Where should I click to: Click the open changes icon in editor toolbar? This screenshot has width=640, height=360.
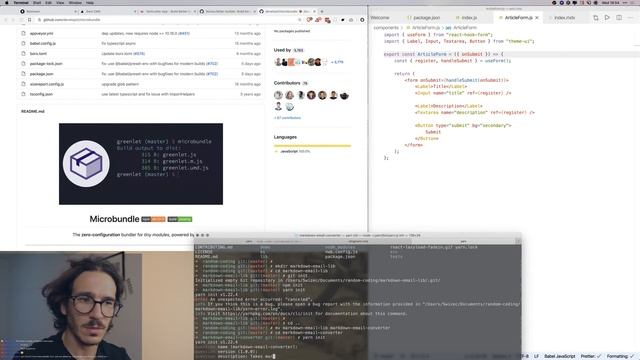tap(596, 18)
